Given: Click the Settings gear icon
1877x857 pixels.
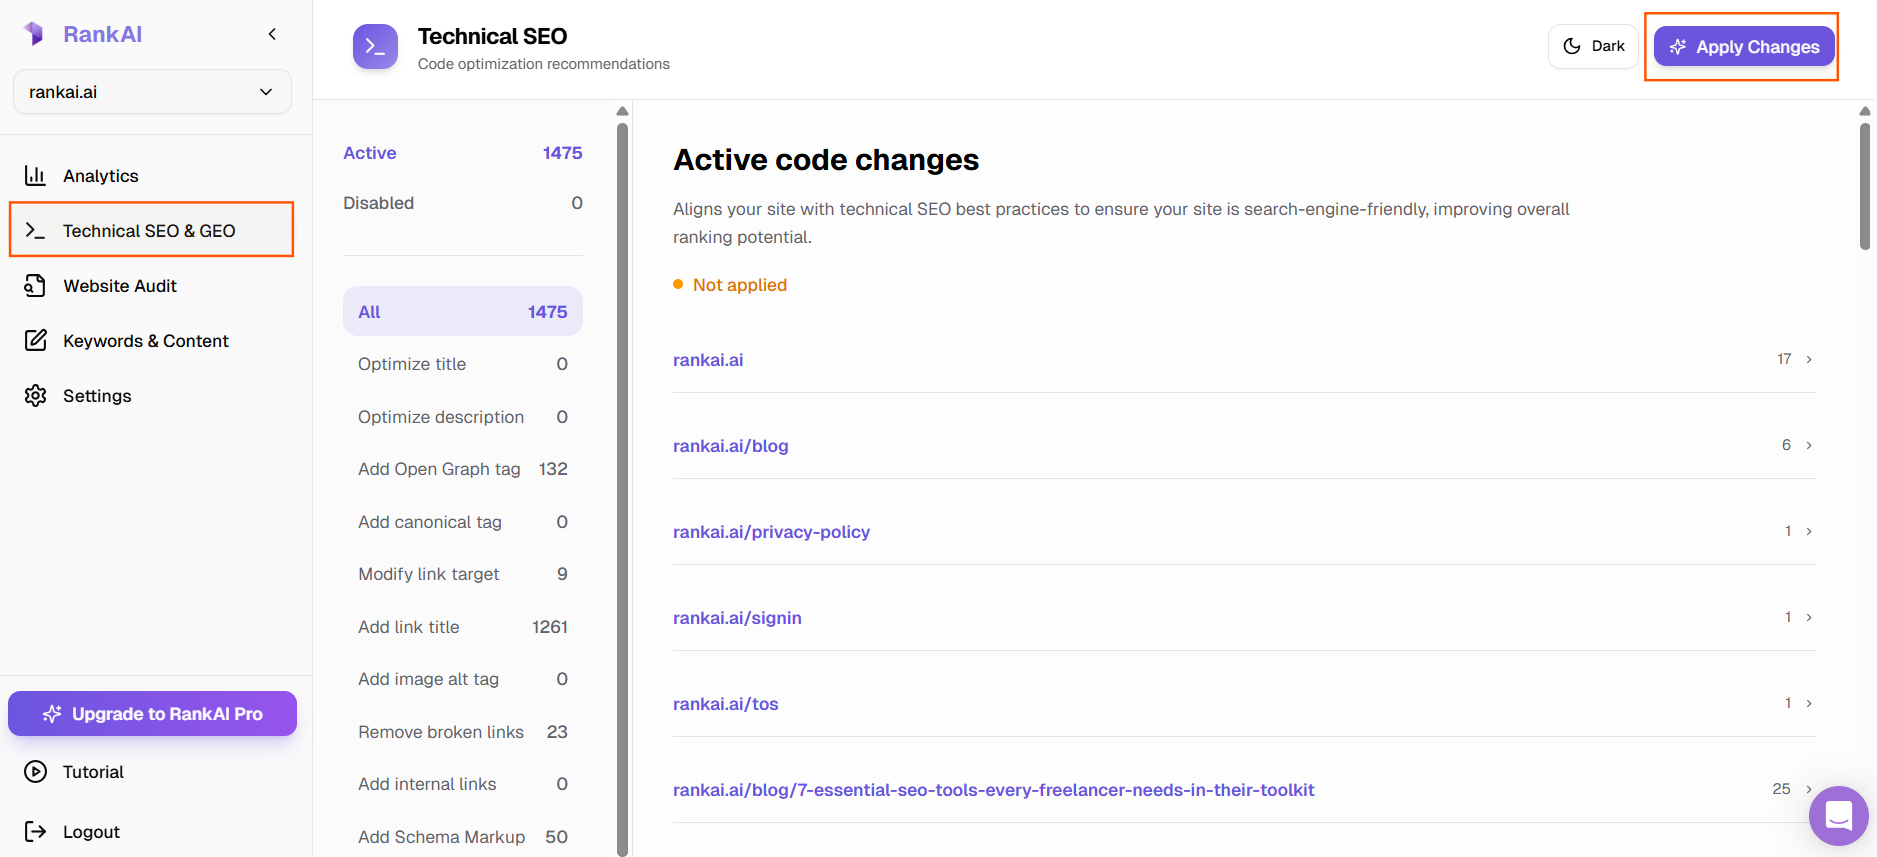Looking at the screenshot, I should [x=35, y=396].
